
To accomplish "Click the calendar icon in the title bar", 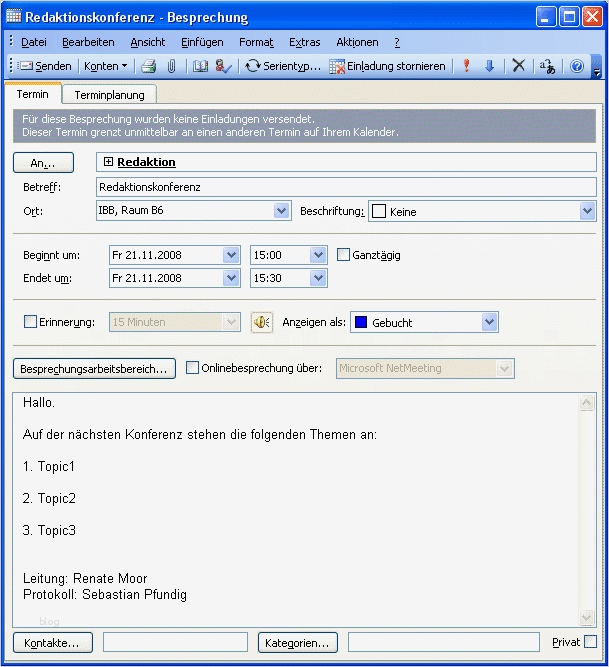I will click(14, 16).
